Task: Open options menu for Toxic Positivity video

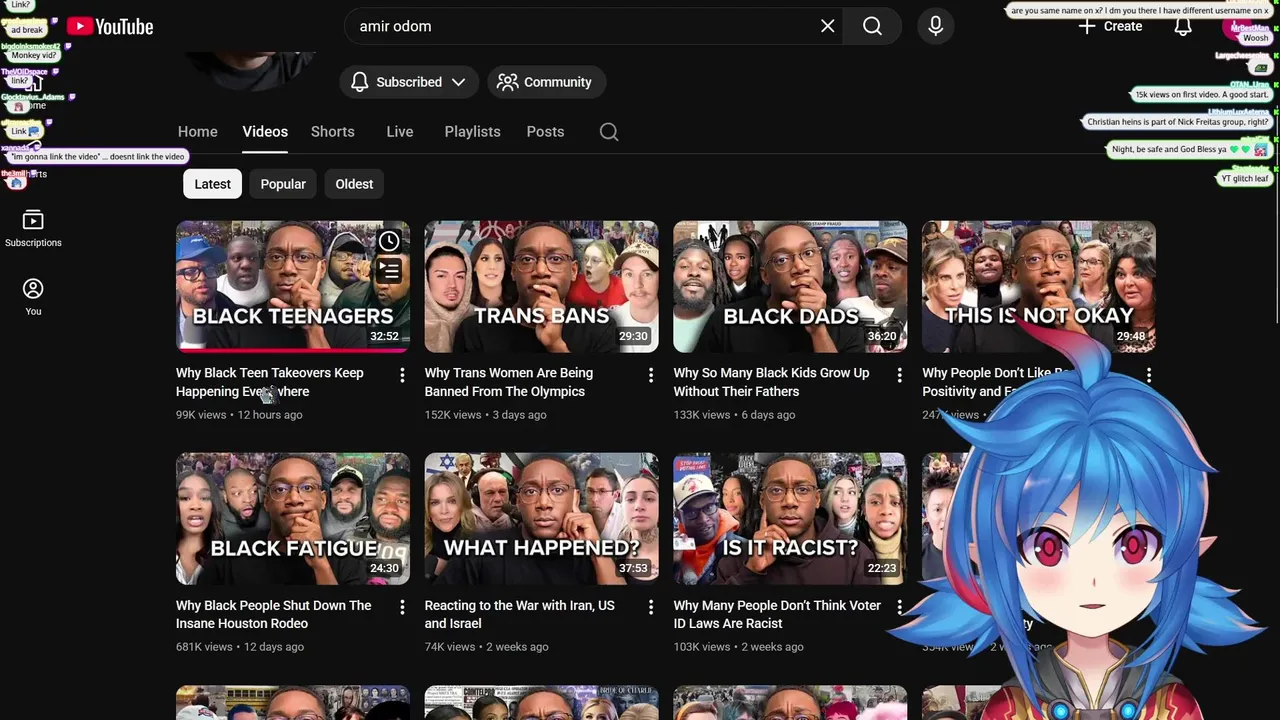Action: (1148, 375)
